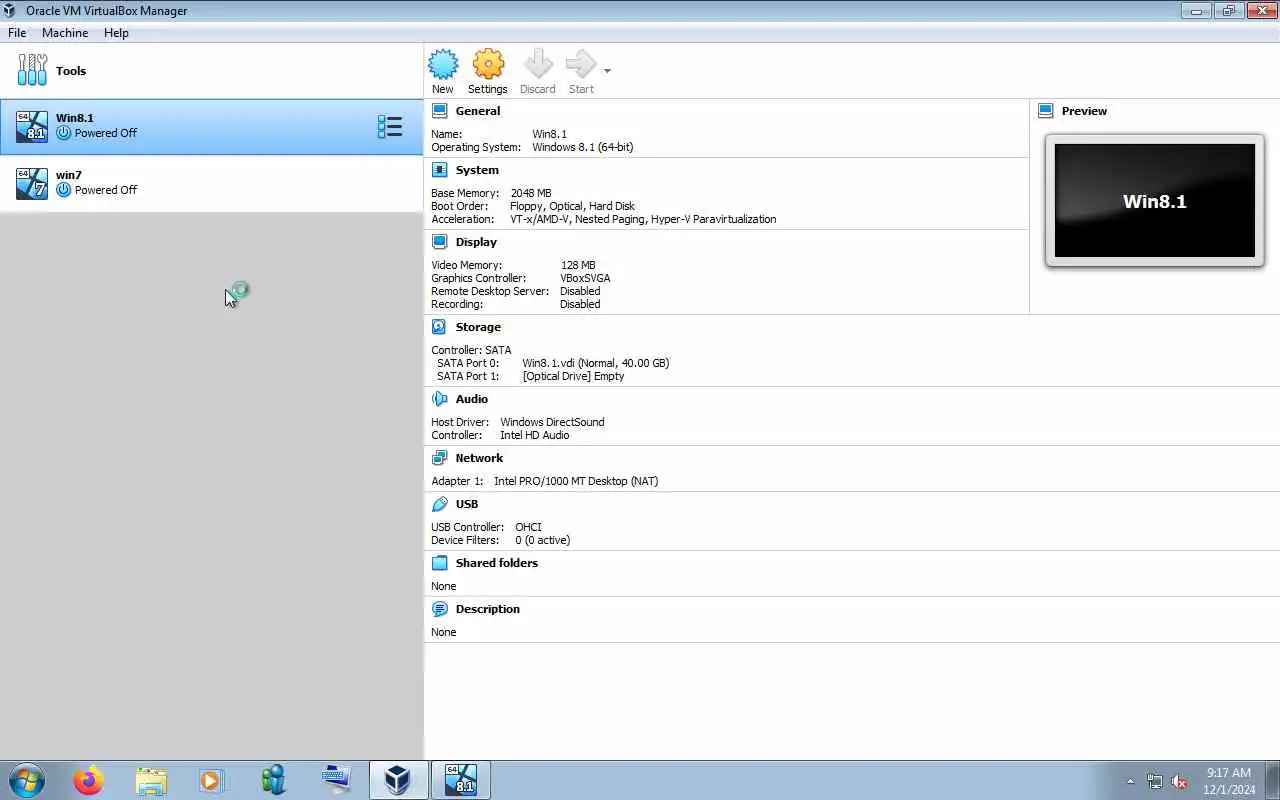Click 'Floppy, Optical, Hard Disk' boot order
The image size is (1280, 800).
[x=572, y=206]
